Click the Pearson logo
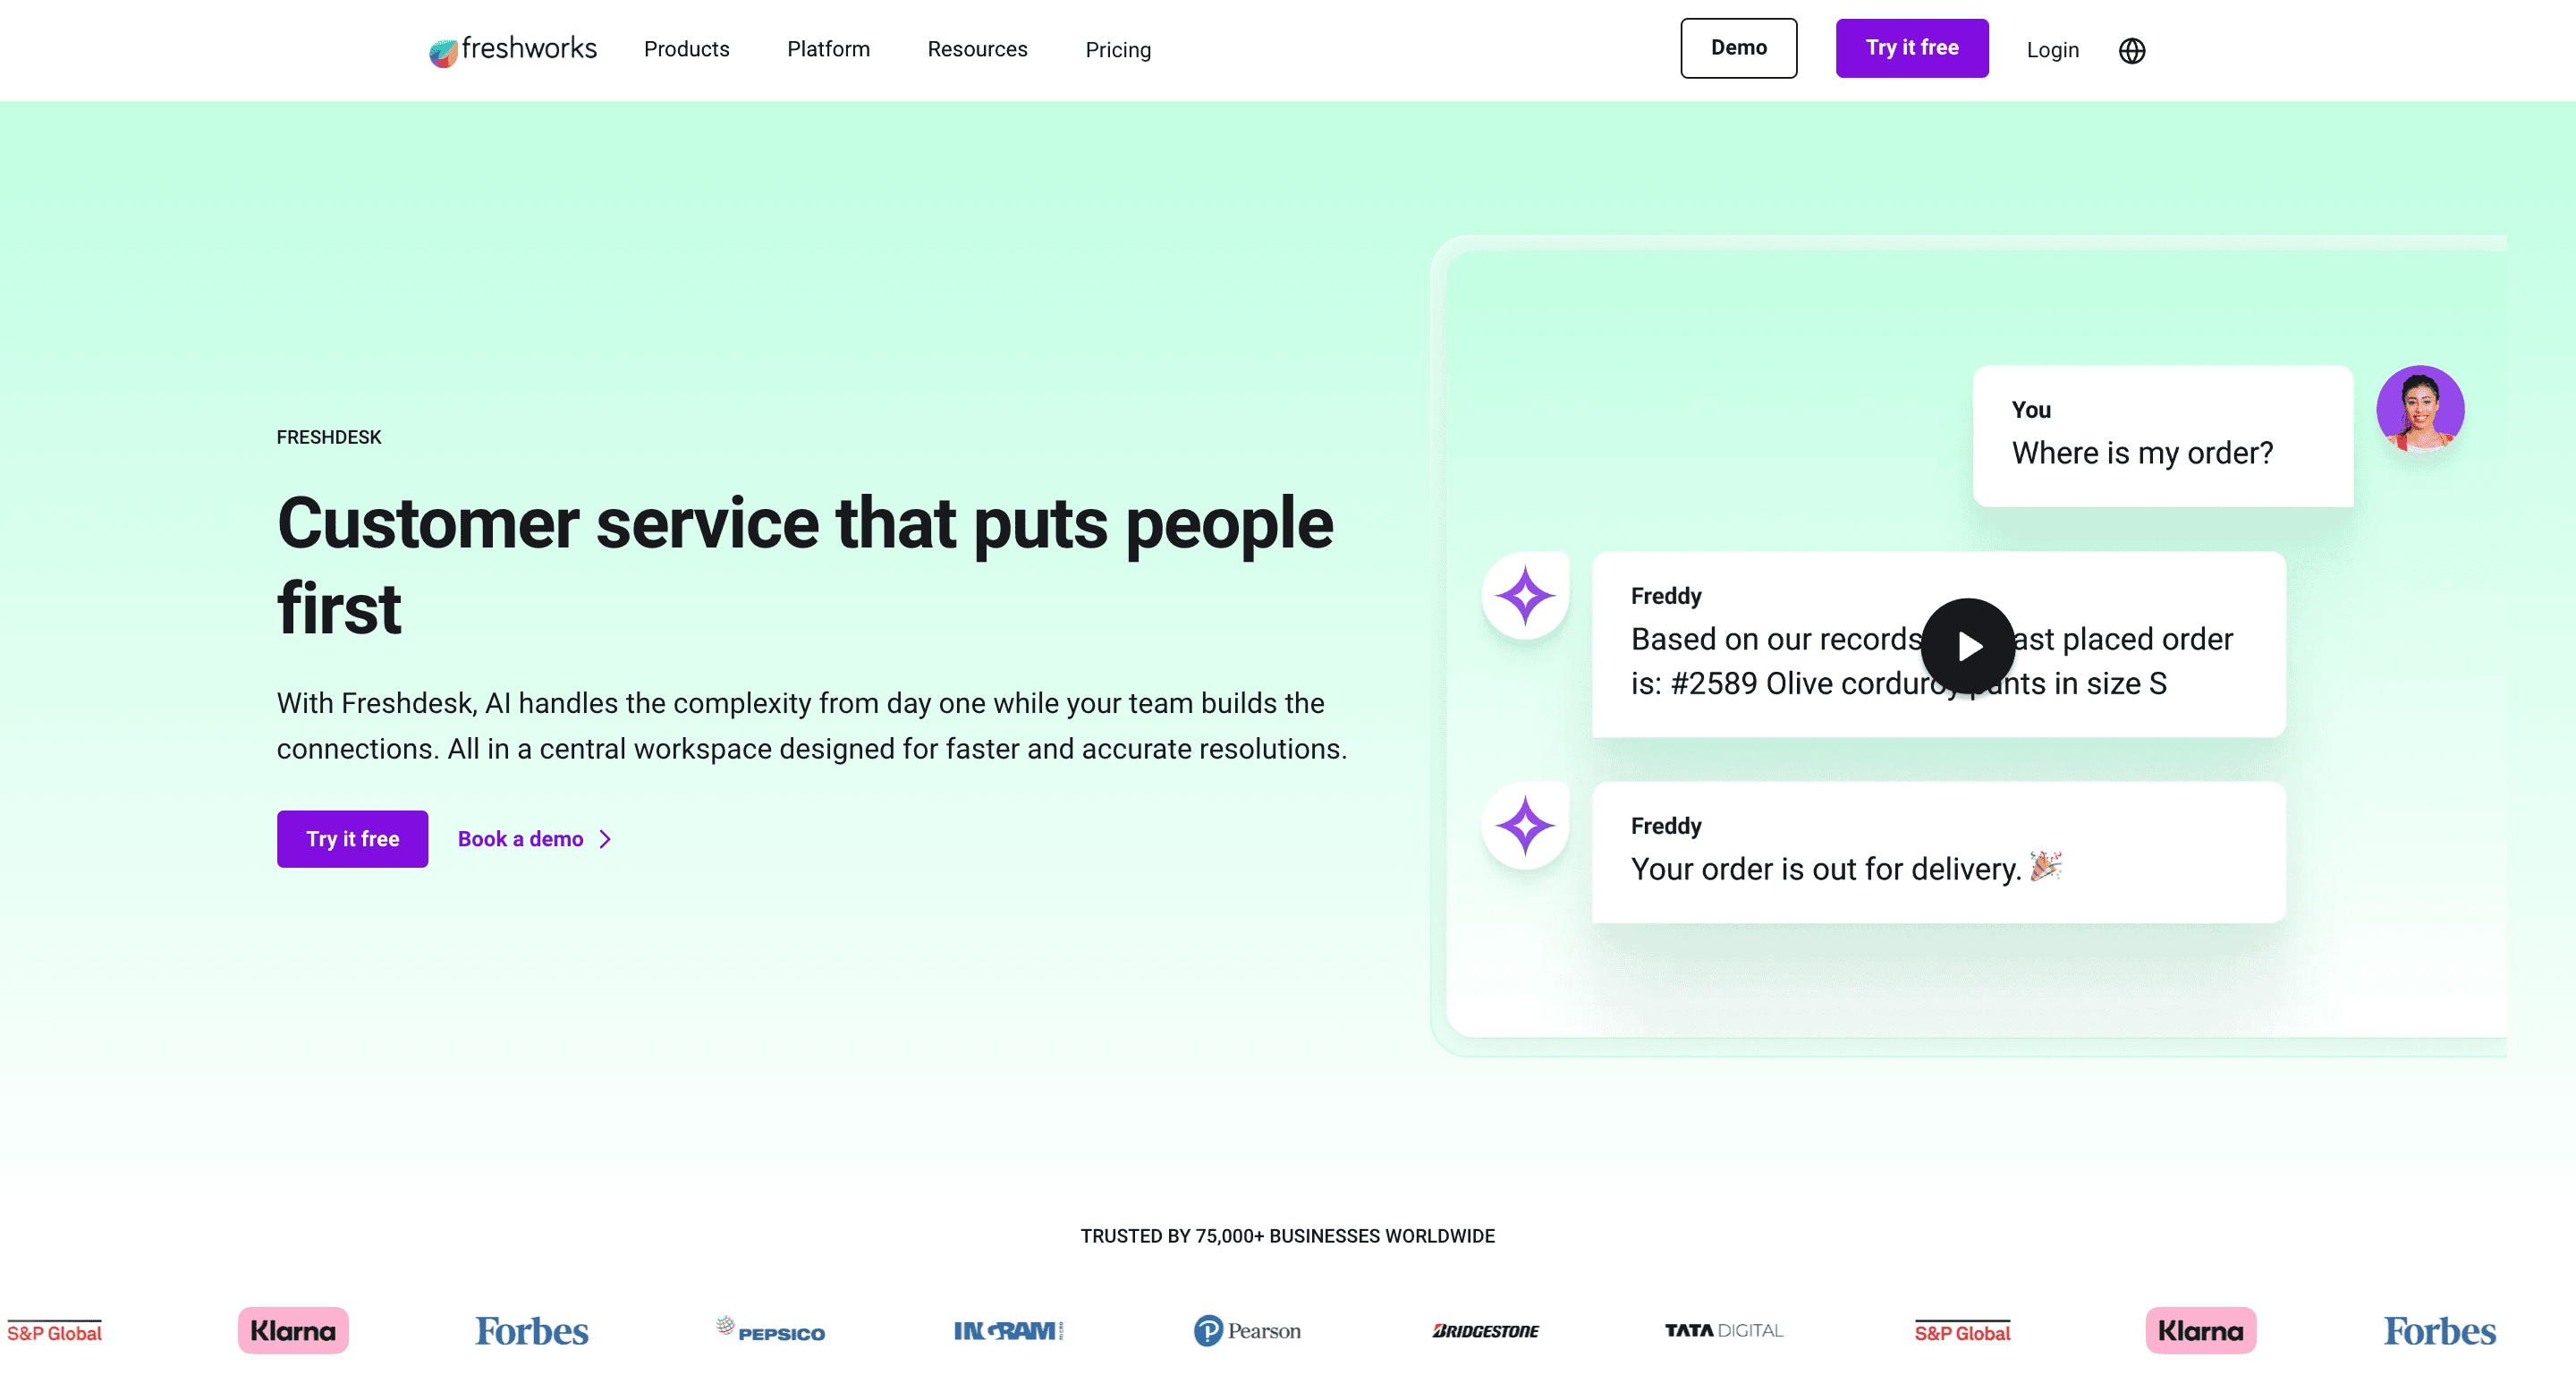The image size is (2576, 1392). (1246, 1331)
